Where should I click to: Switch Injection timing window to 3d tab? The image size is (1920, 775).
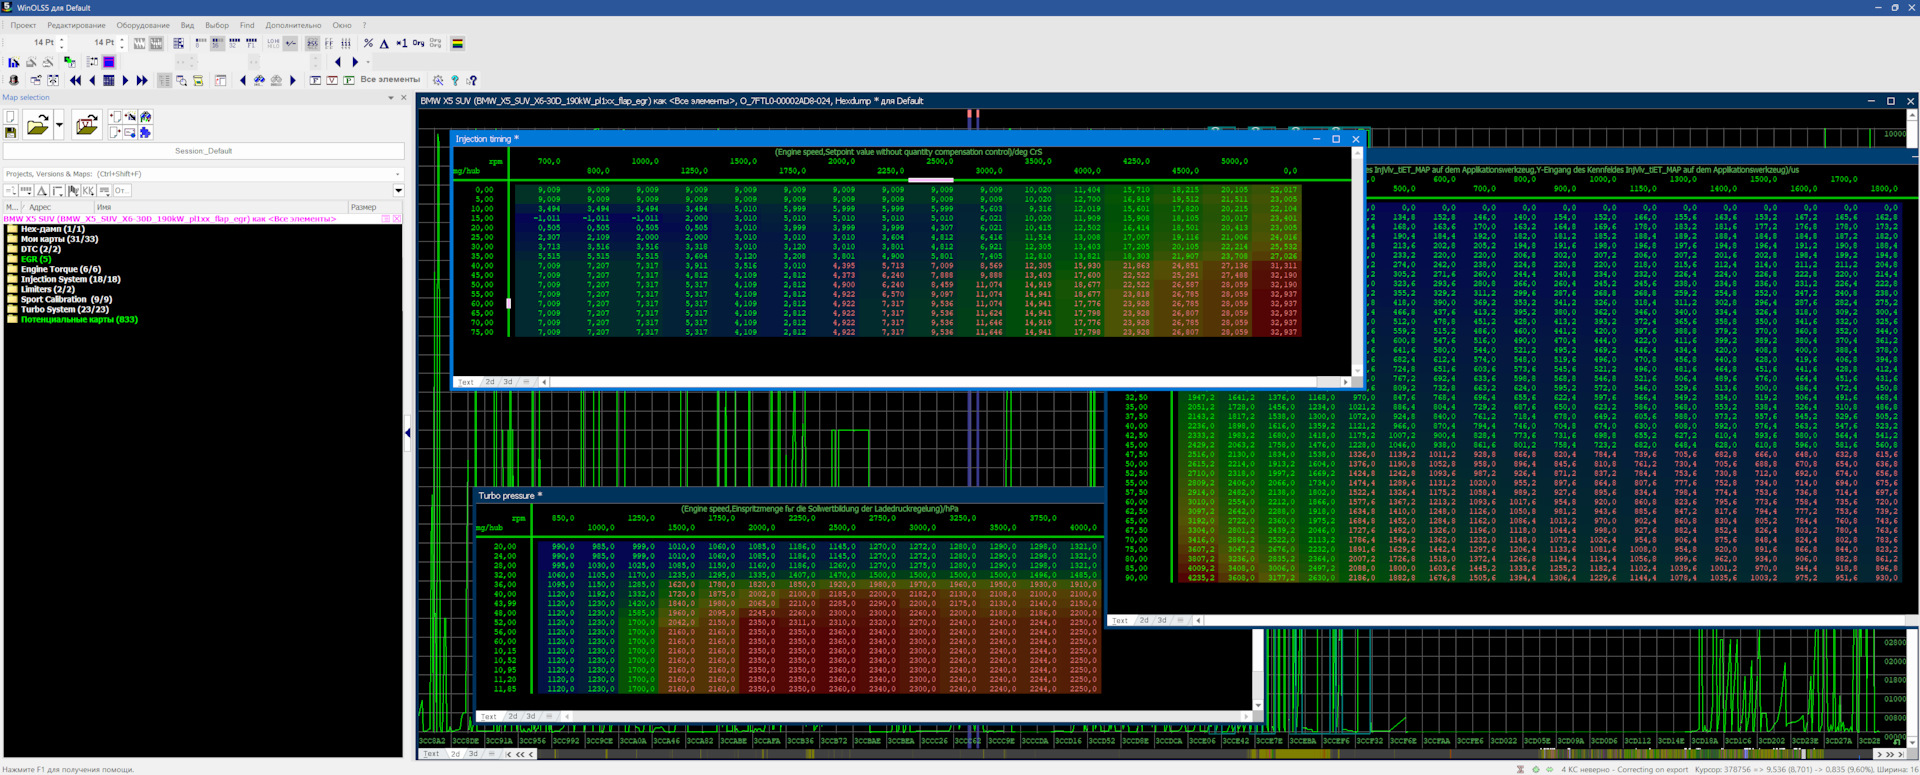coord(507,382)
